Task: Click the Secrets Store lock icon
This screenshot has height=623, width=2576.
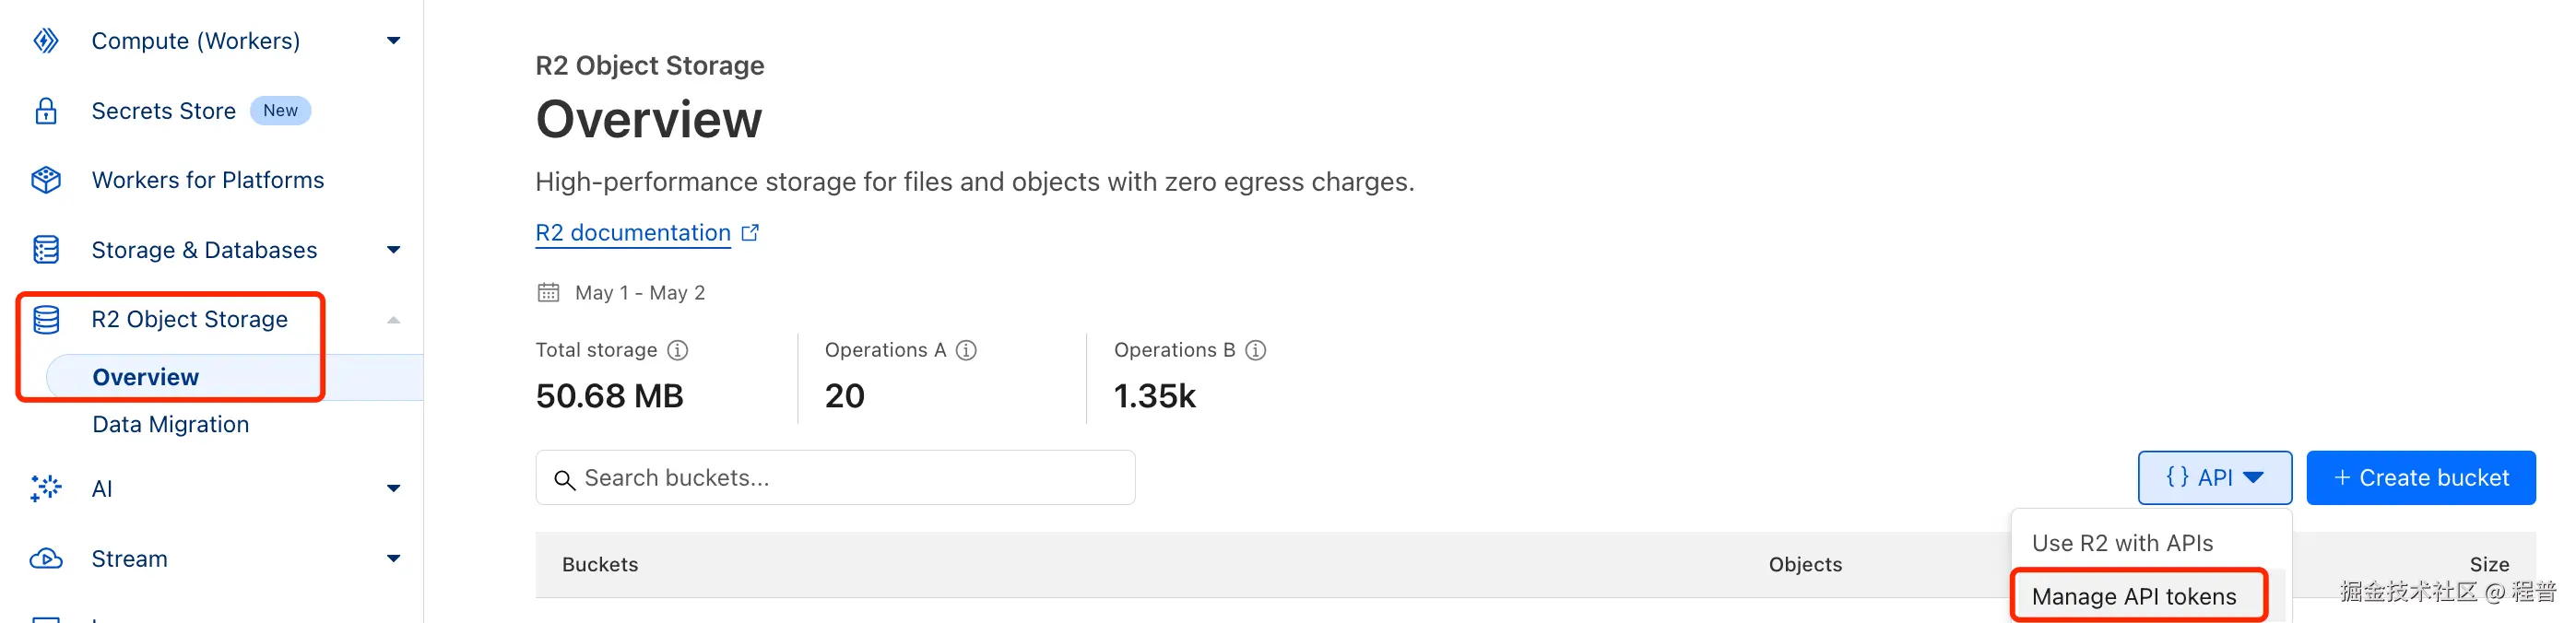Action: tap(46, 111)
